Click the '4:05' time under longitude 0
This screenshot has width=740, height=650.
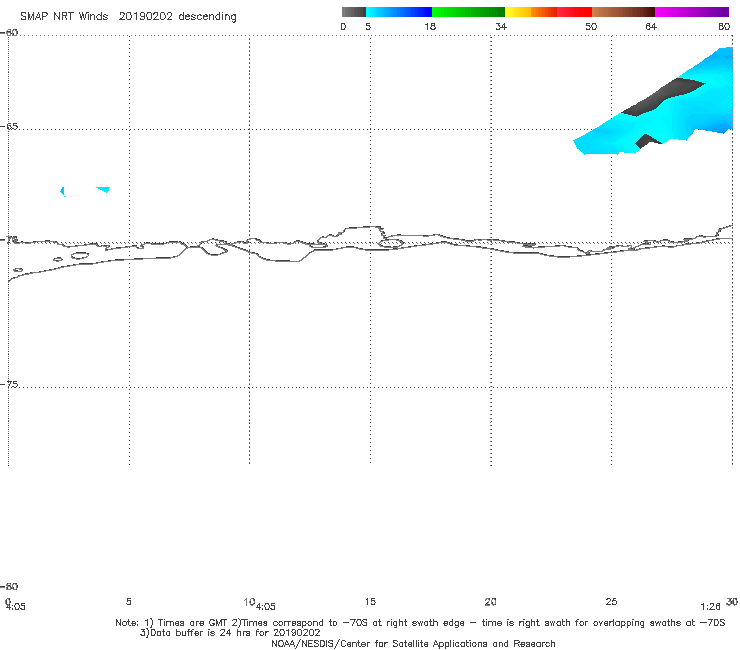(x=16, y=607)
